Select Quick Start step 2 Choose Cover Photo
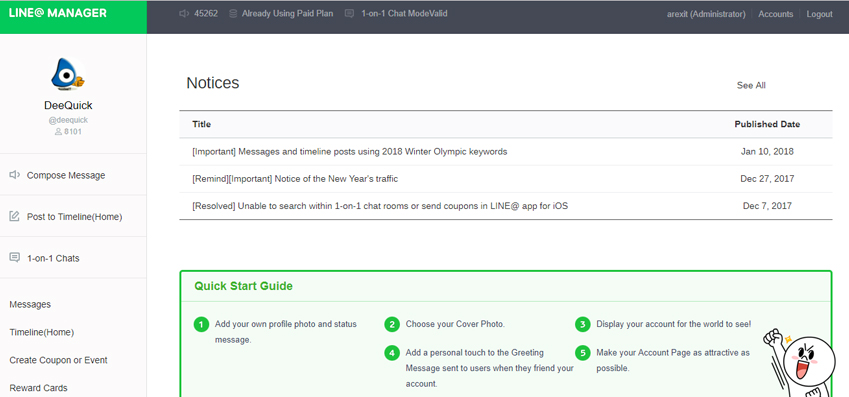849x397 pixels. pyautogui.click(x=455, y=324)
